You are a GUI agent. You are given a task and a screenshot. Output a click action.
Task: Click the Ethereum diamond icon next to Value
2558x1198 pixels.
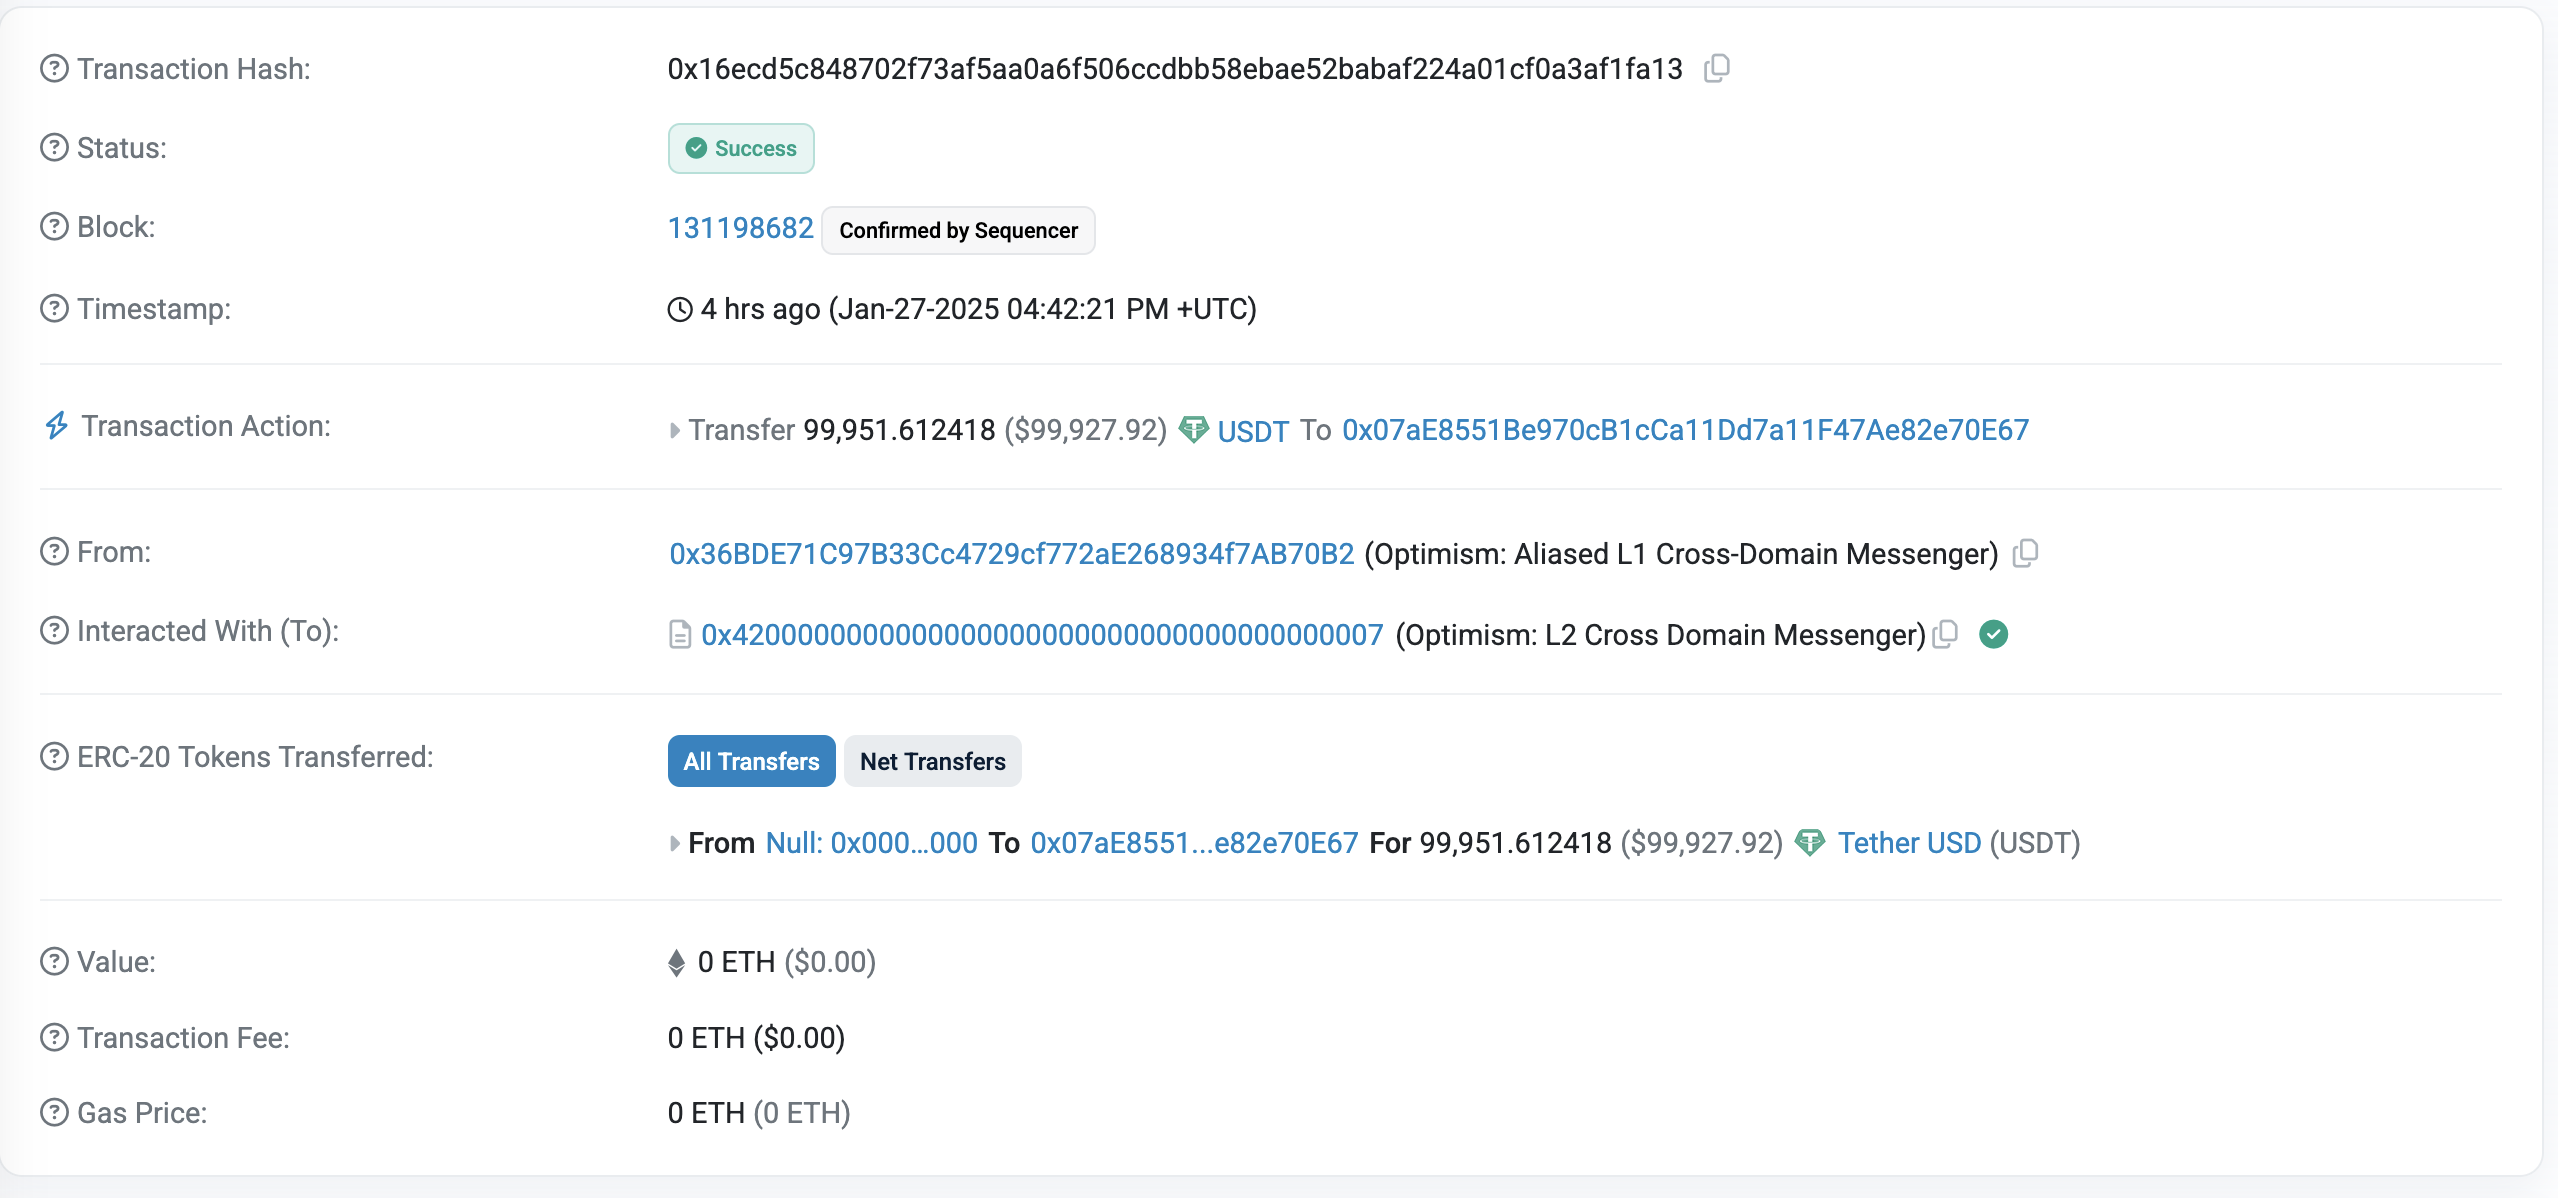[x=677, y=961]
